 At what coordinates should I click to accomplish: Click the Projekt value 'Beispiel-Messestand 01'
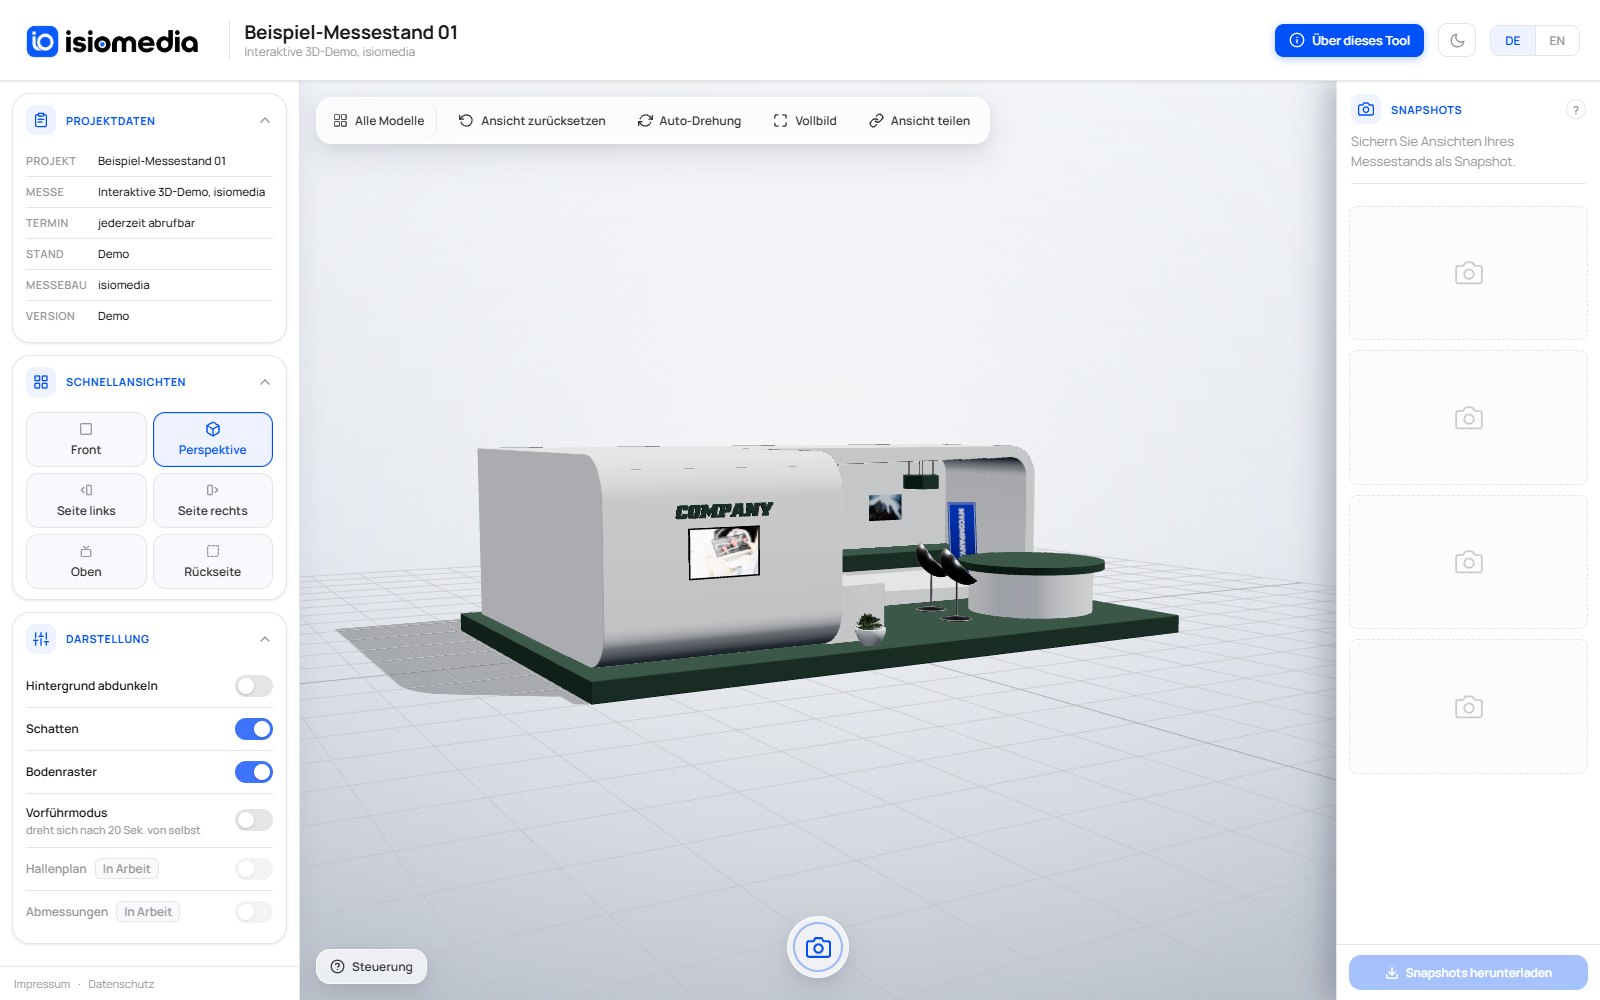(x=162, y=161)
